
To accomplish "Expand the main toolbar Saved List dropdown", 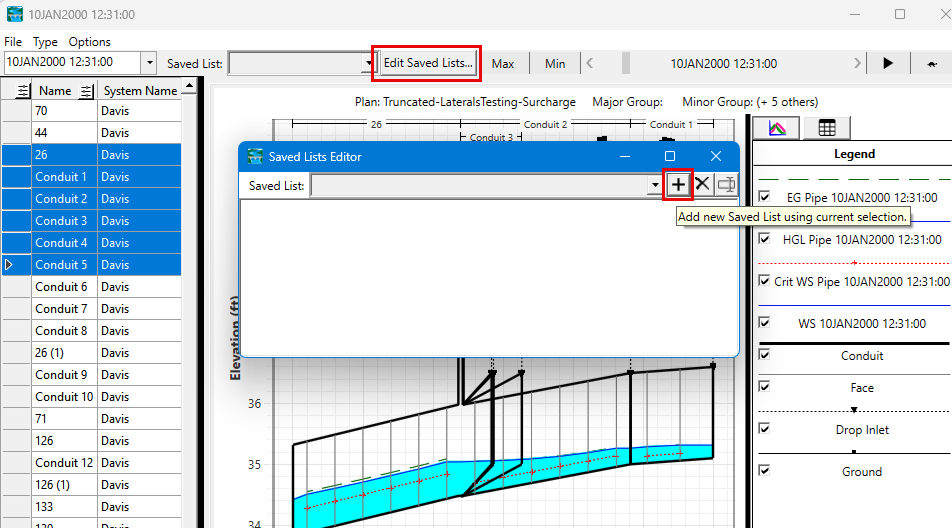I will (x=367, y=63).
